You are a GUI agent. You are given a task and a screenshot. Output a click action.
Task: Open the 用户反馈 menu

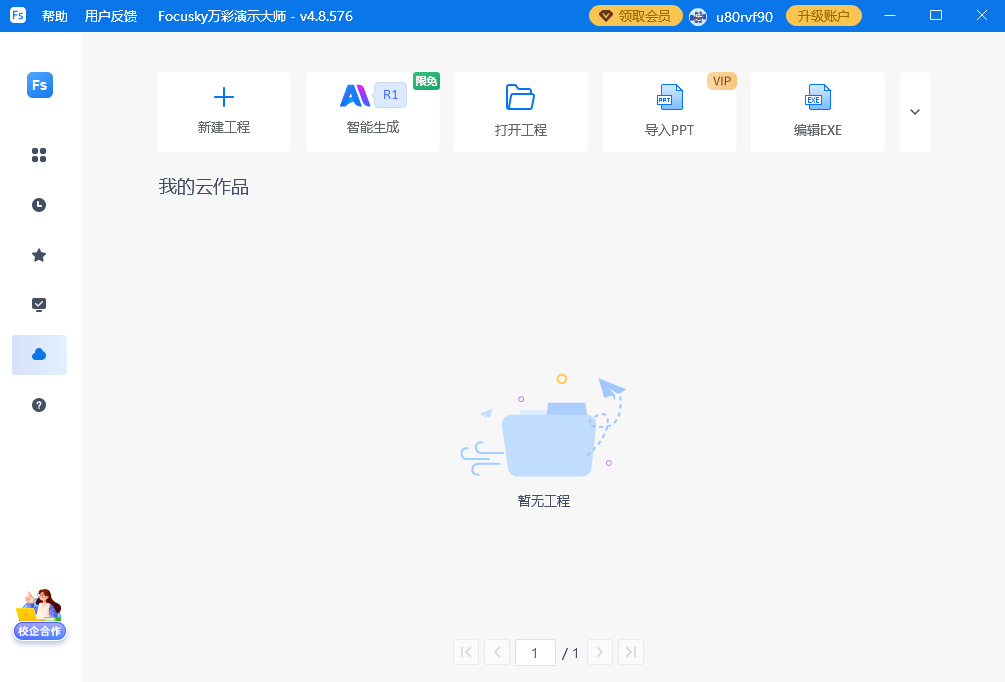[111, 16]
